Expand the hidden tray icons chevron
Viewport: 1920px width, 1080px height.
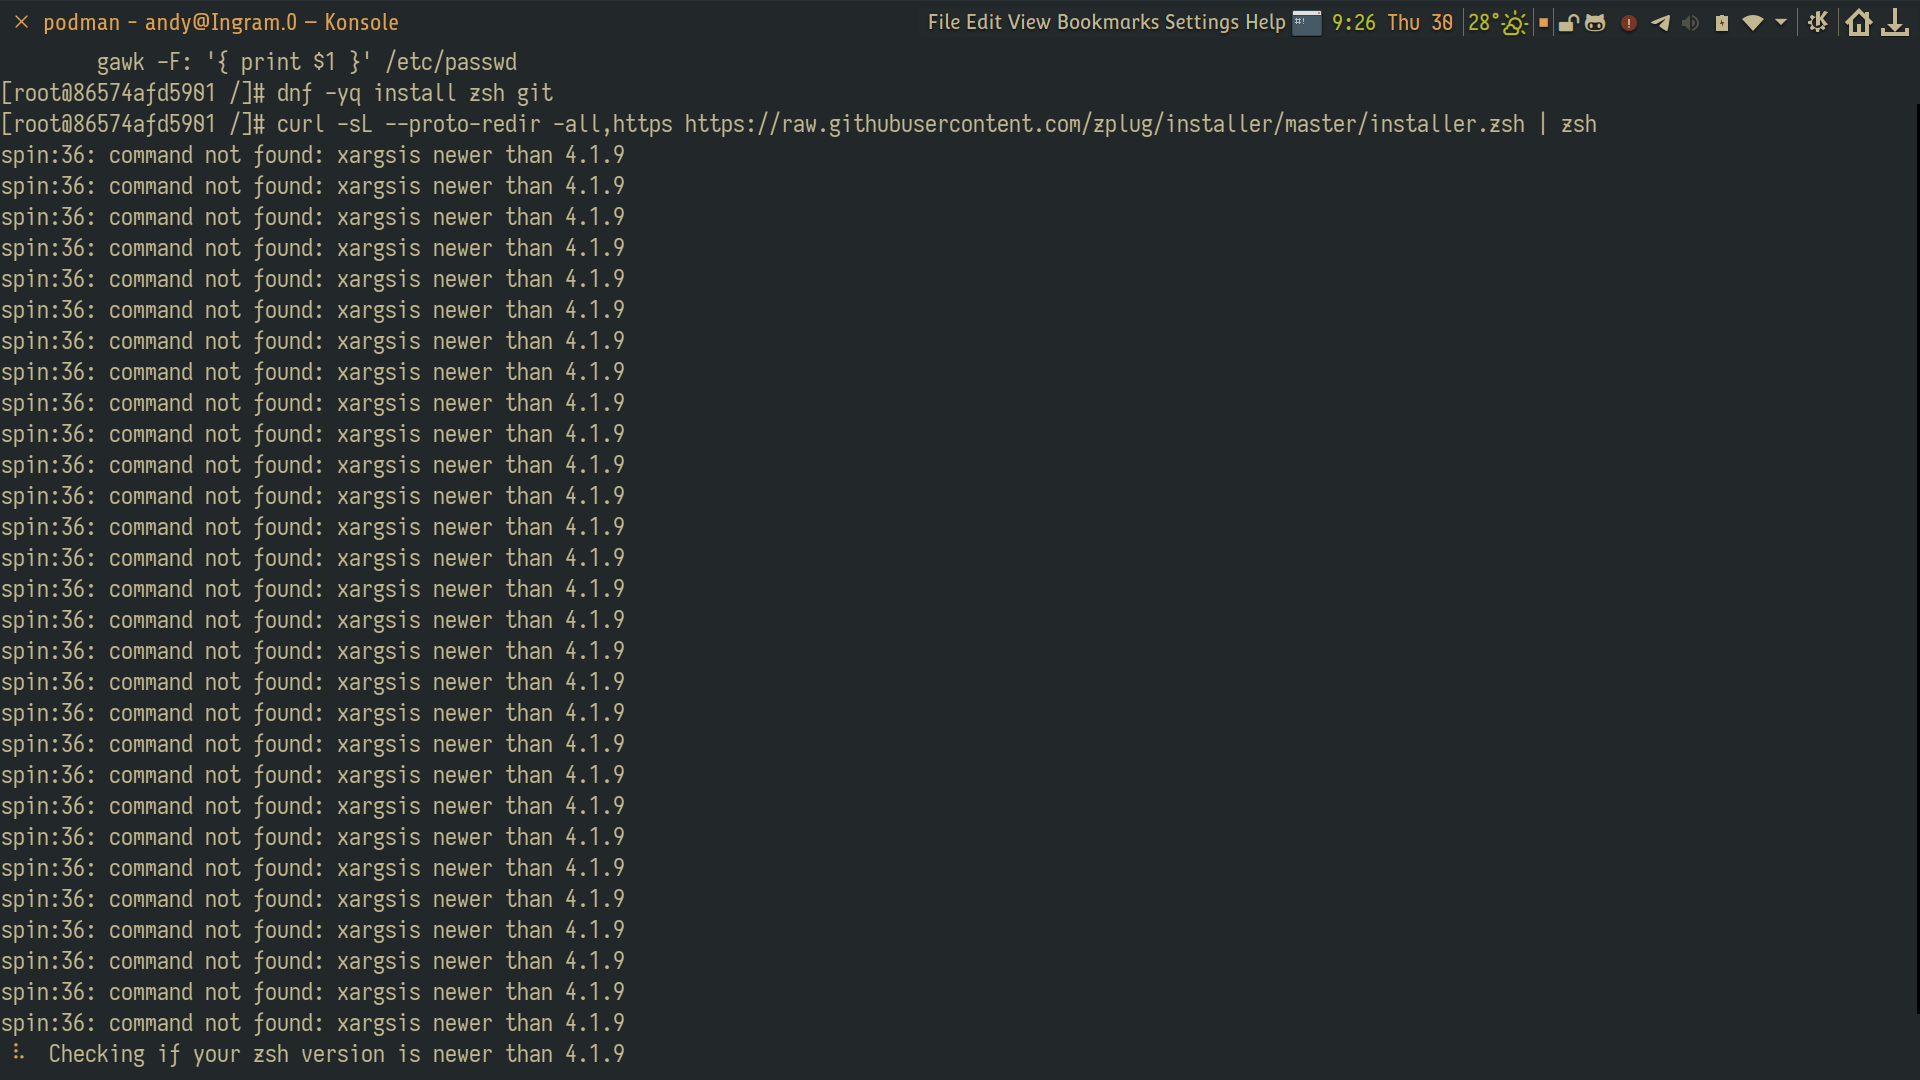(1780, 23)
